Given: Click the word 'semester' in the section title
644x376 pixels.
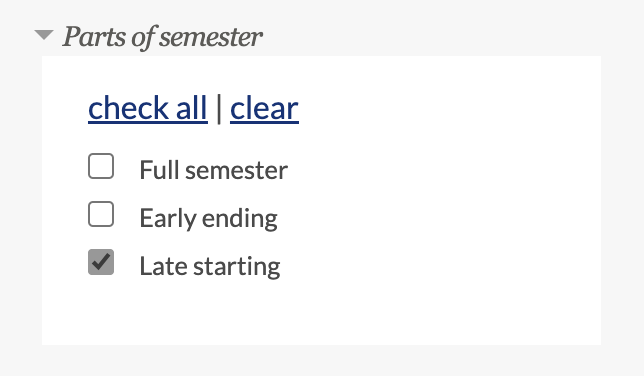Looking at the screenshot, I should tap(211, 38).
